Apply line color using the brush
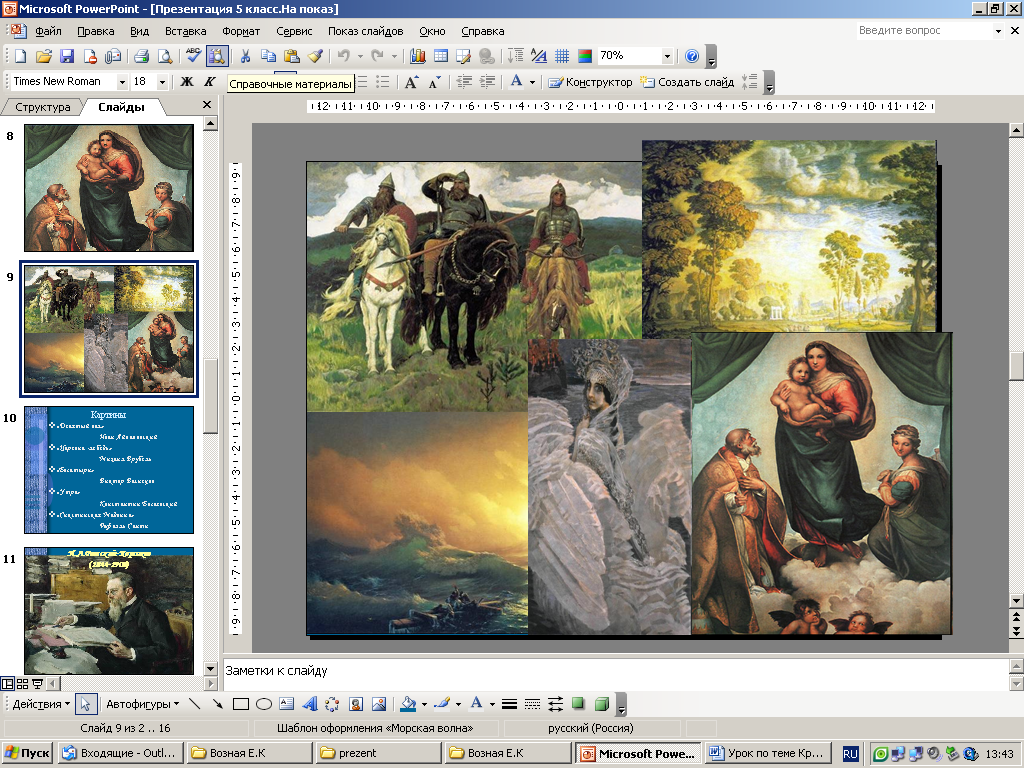The image size is (1024, 768). coord(442,704)
